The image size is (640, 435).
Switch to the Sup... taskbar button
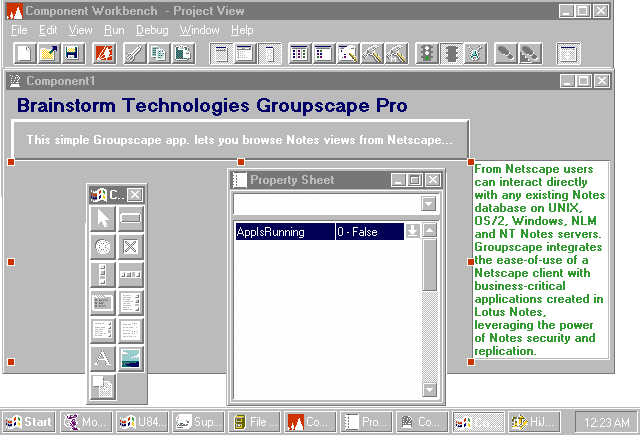tap(199, 422)
